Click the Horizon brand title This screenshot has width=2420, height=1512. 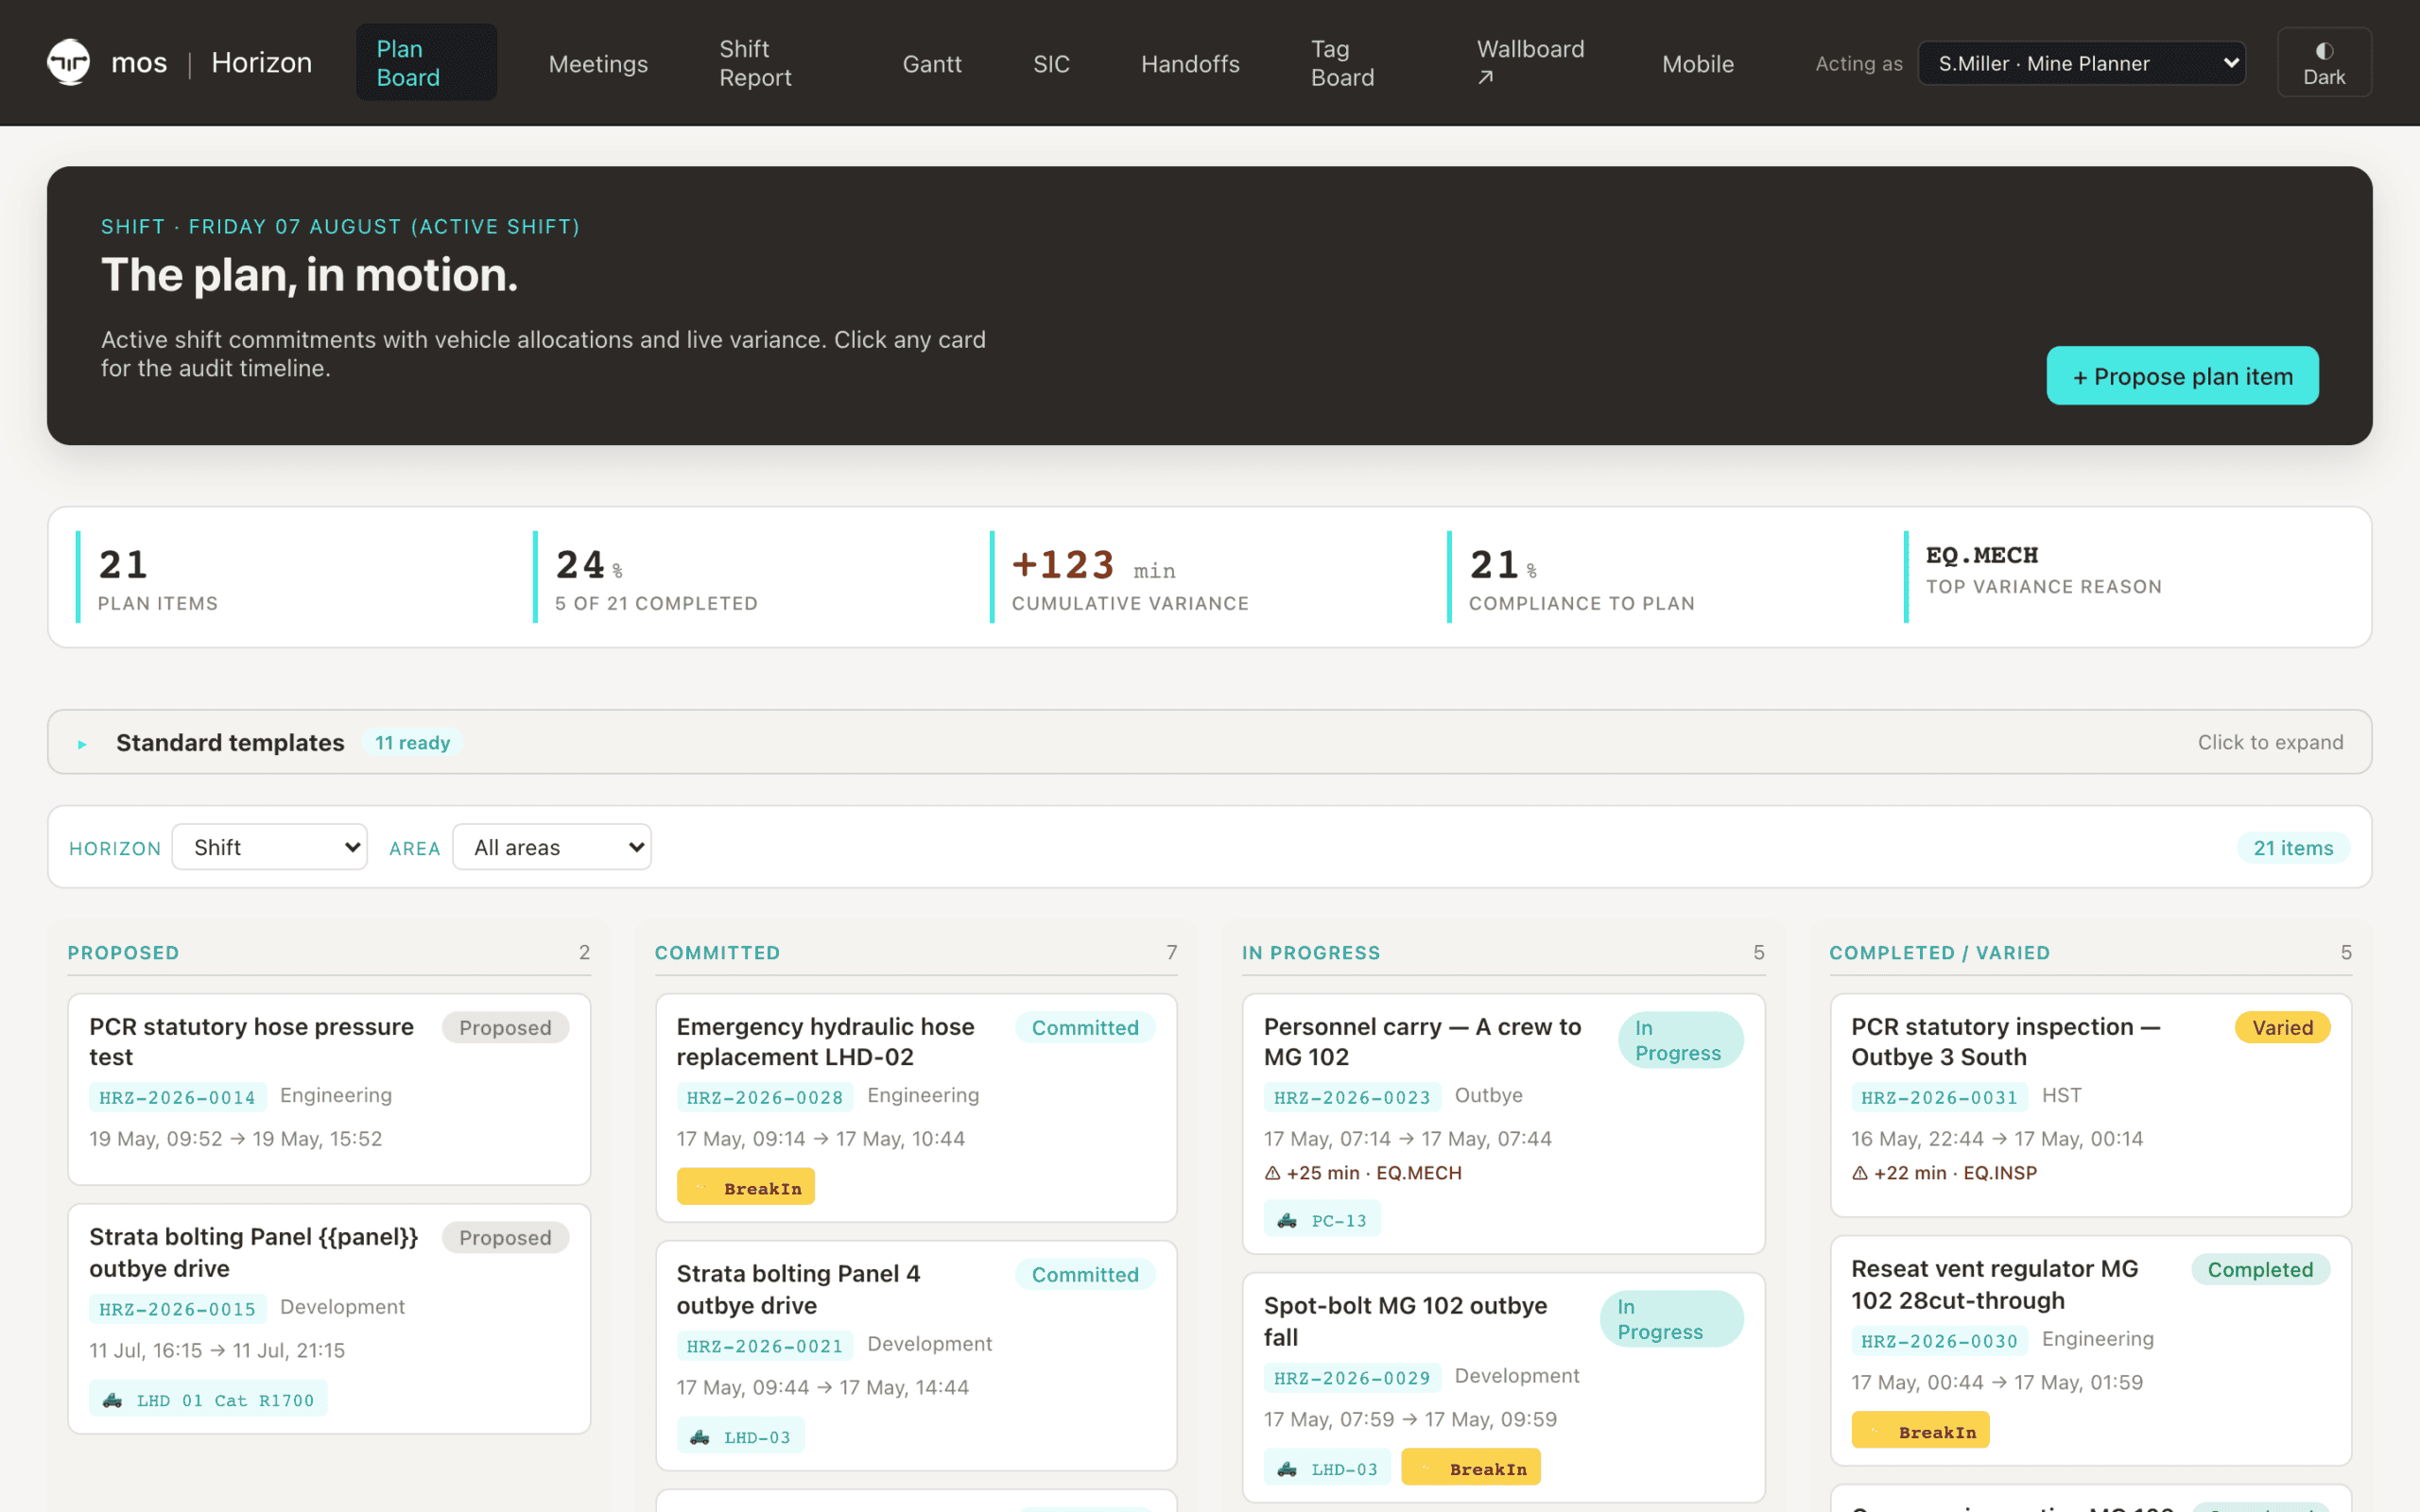[x=262, y=62]
